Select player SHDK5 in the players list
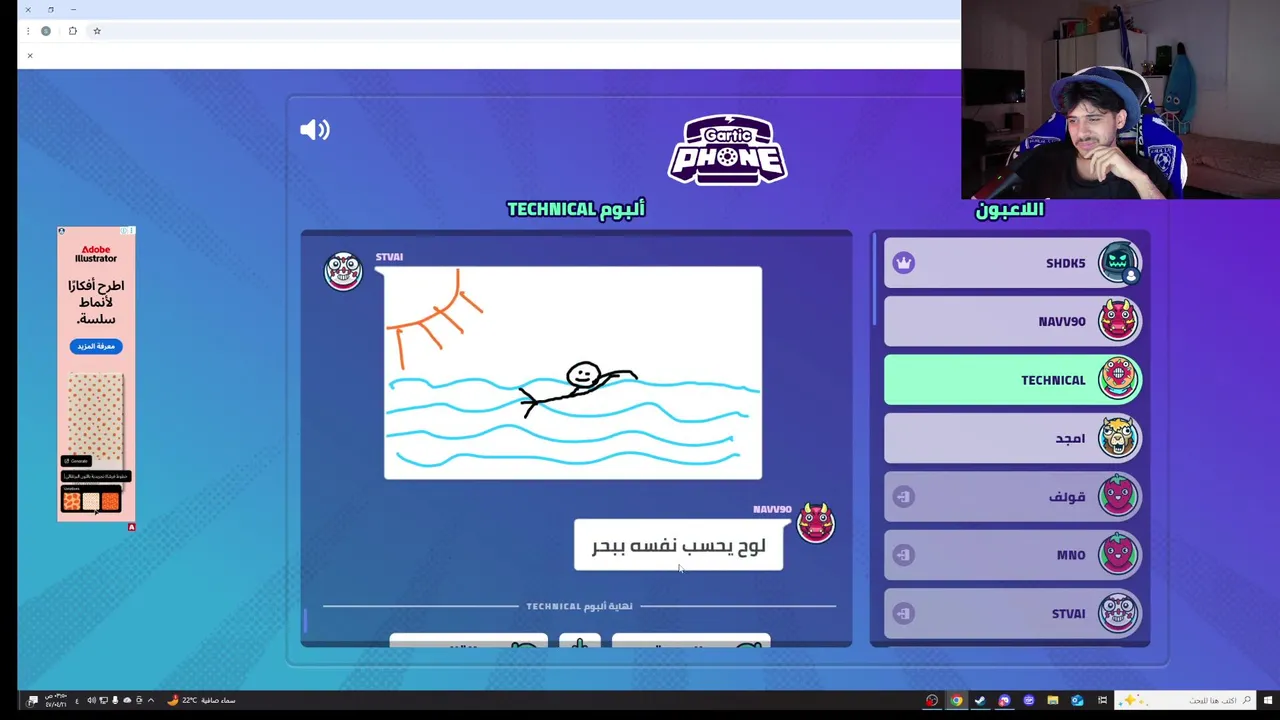1280x720 pixels. coord(1012,263)
